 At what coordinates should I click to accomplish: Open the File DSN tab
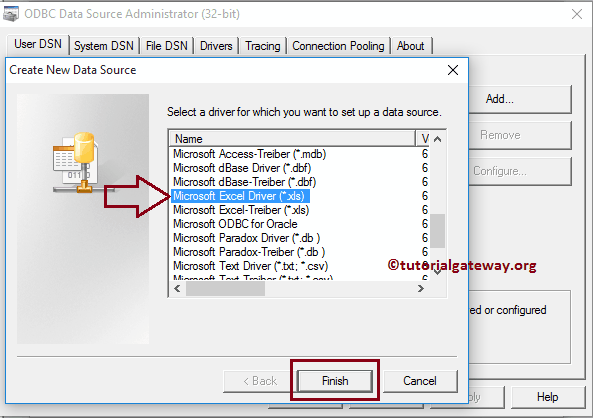pyautogui.click(x=166, y=46)
